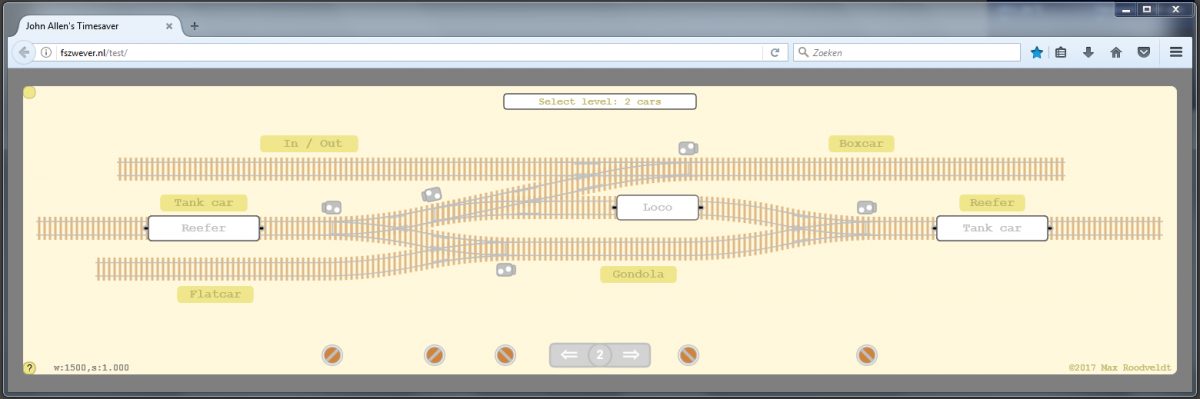Drive the loco with the right arrow button

click(631, 355)
